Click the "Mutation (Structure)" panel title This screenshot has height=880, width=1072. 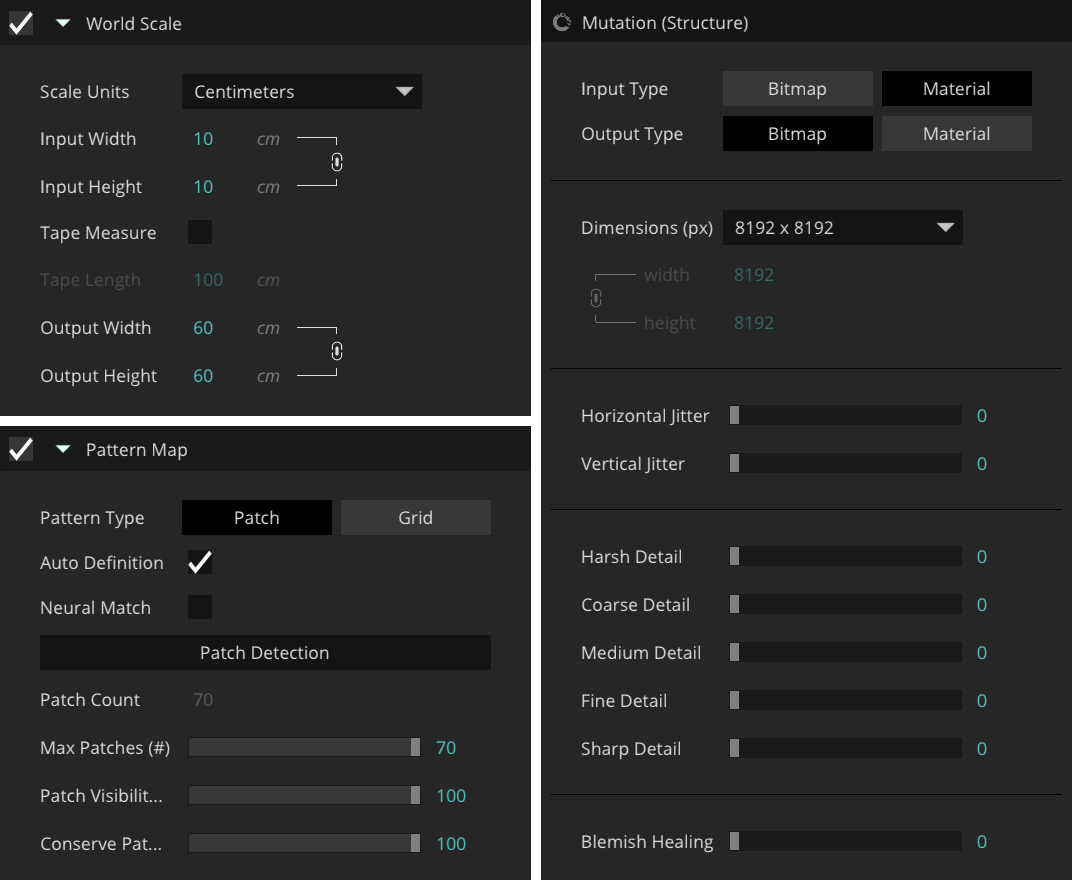tap(665, 23)
